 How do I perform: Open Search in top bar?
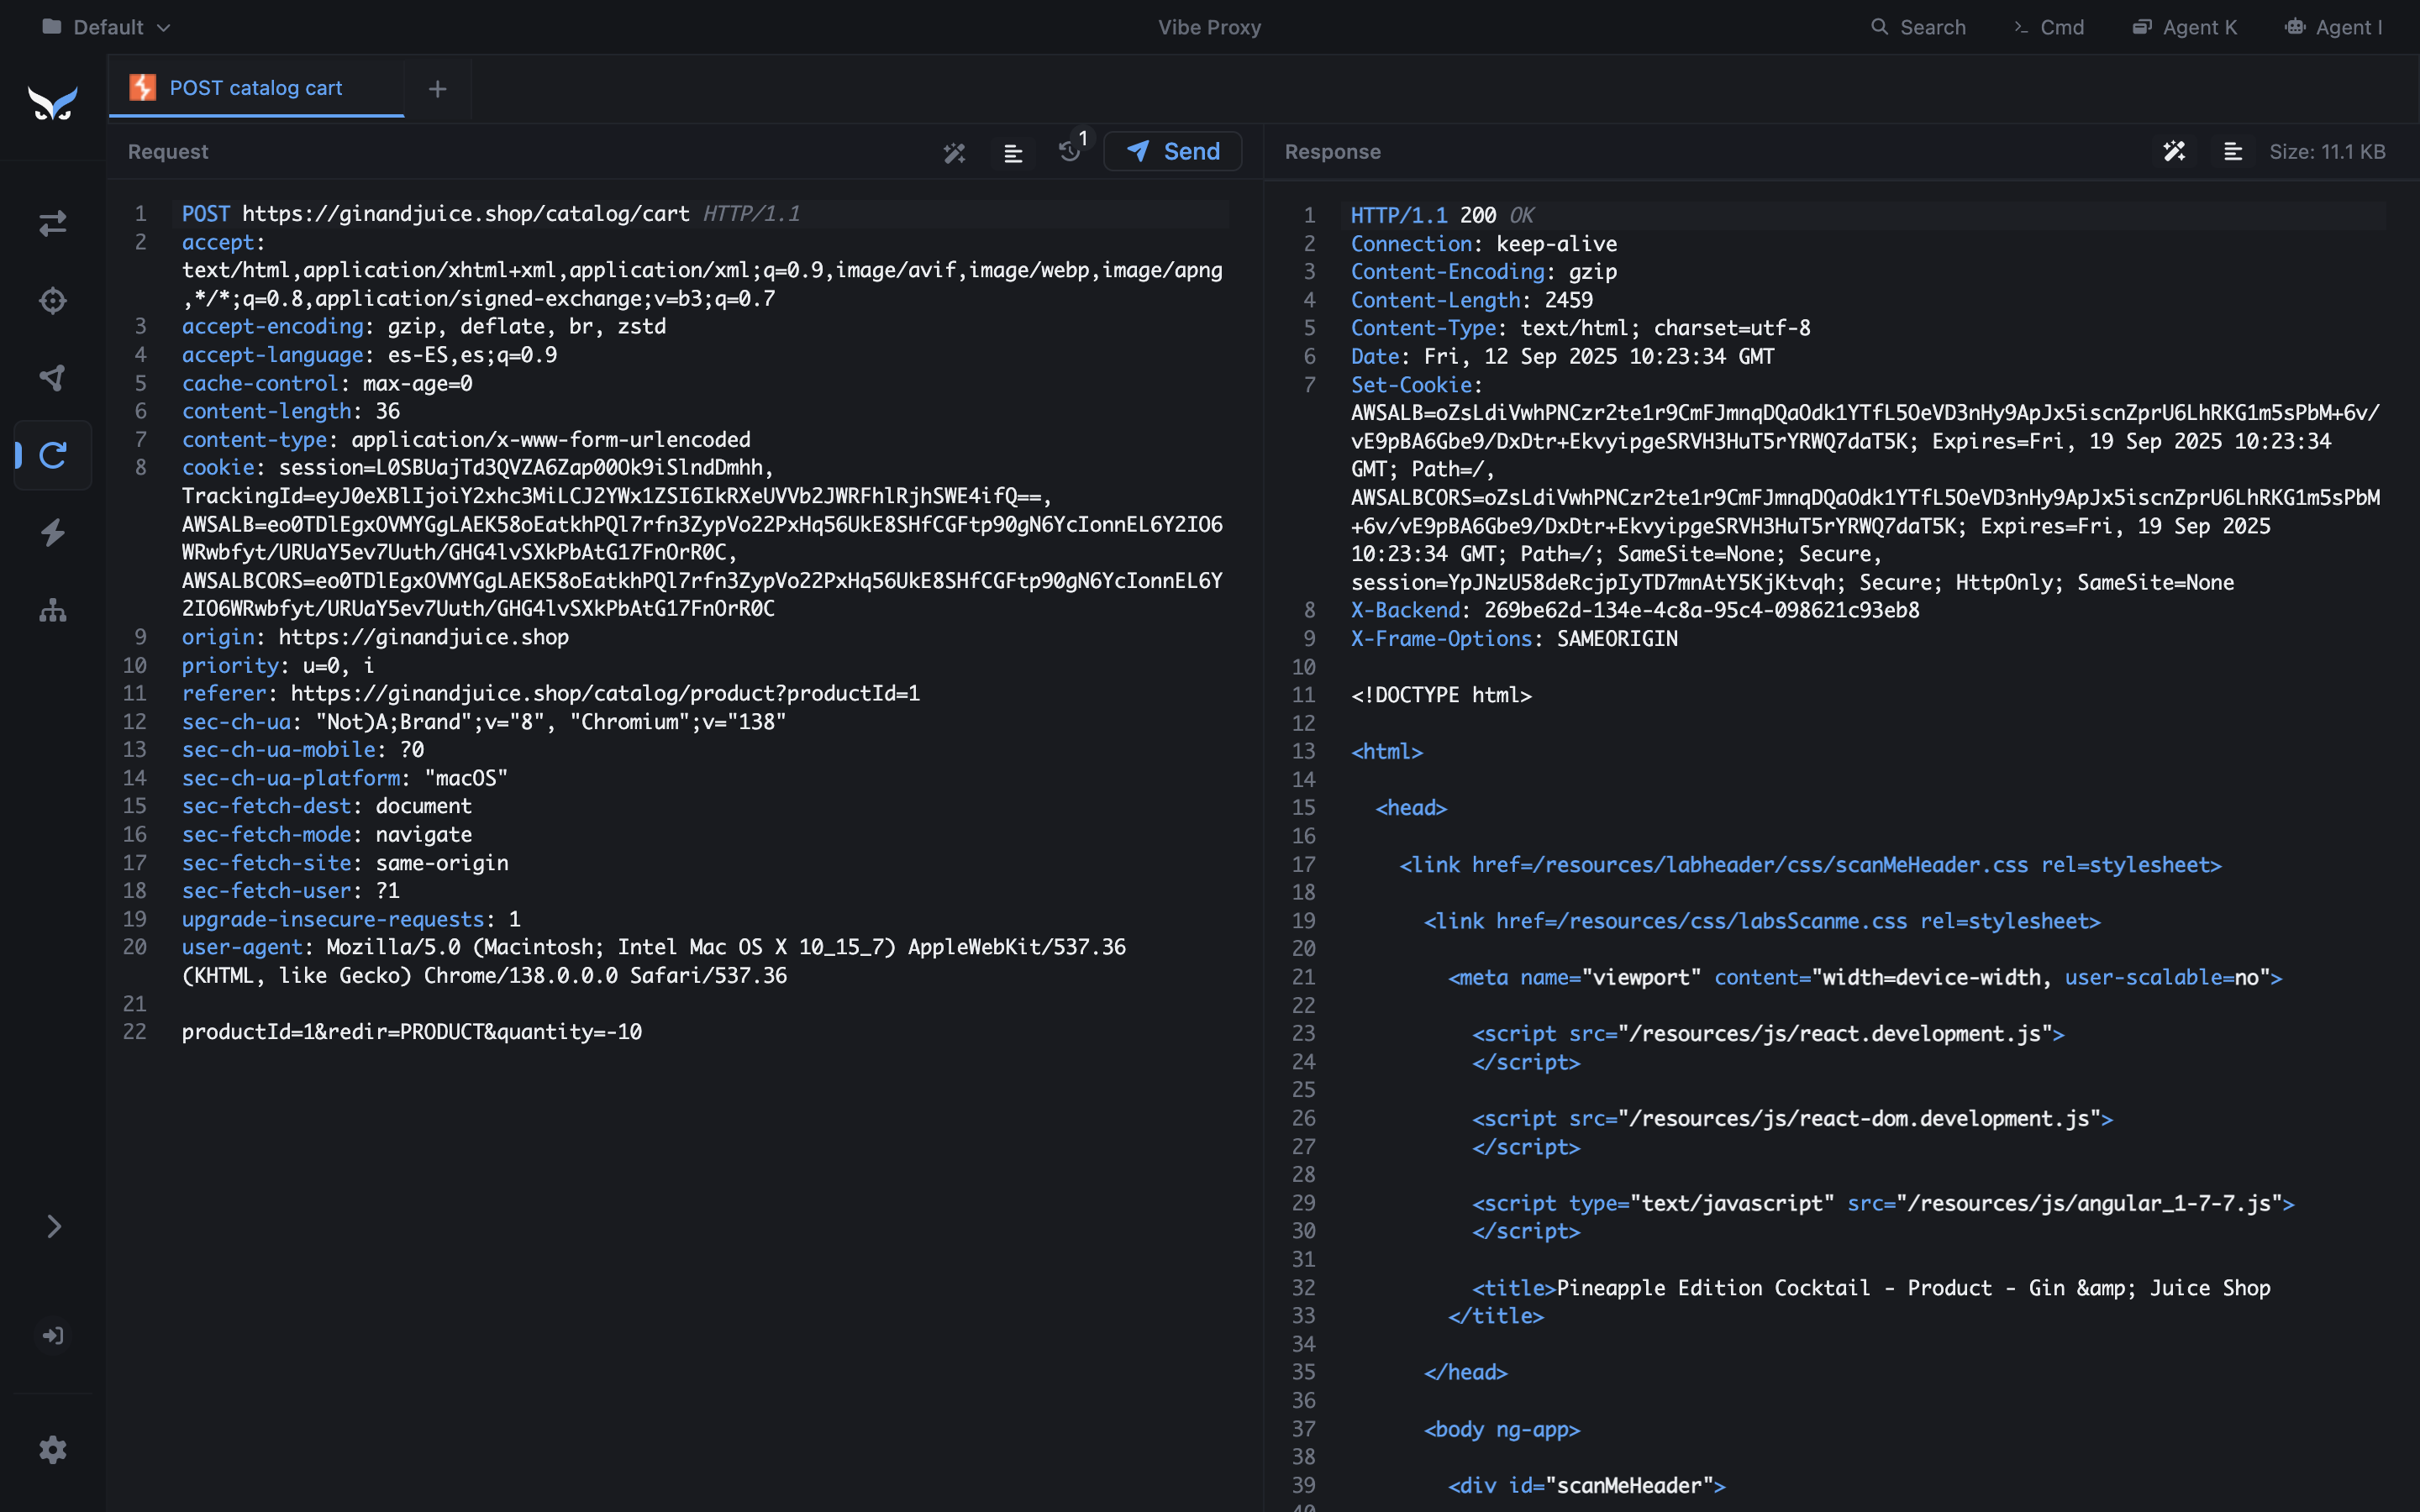1918,27
